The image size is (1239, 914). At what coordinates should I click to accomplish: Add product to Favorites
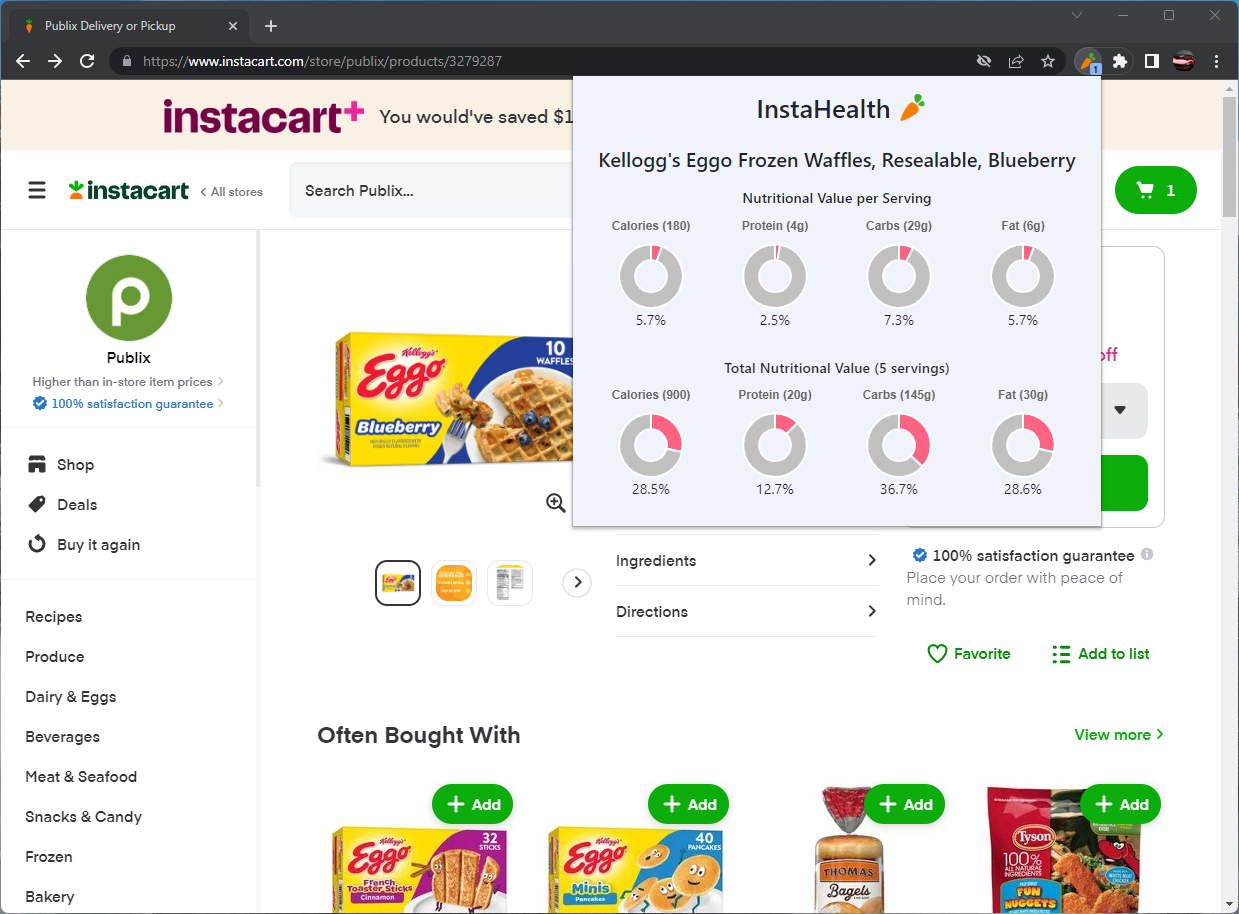pyautogui.click(x=969, y=654)
